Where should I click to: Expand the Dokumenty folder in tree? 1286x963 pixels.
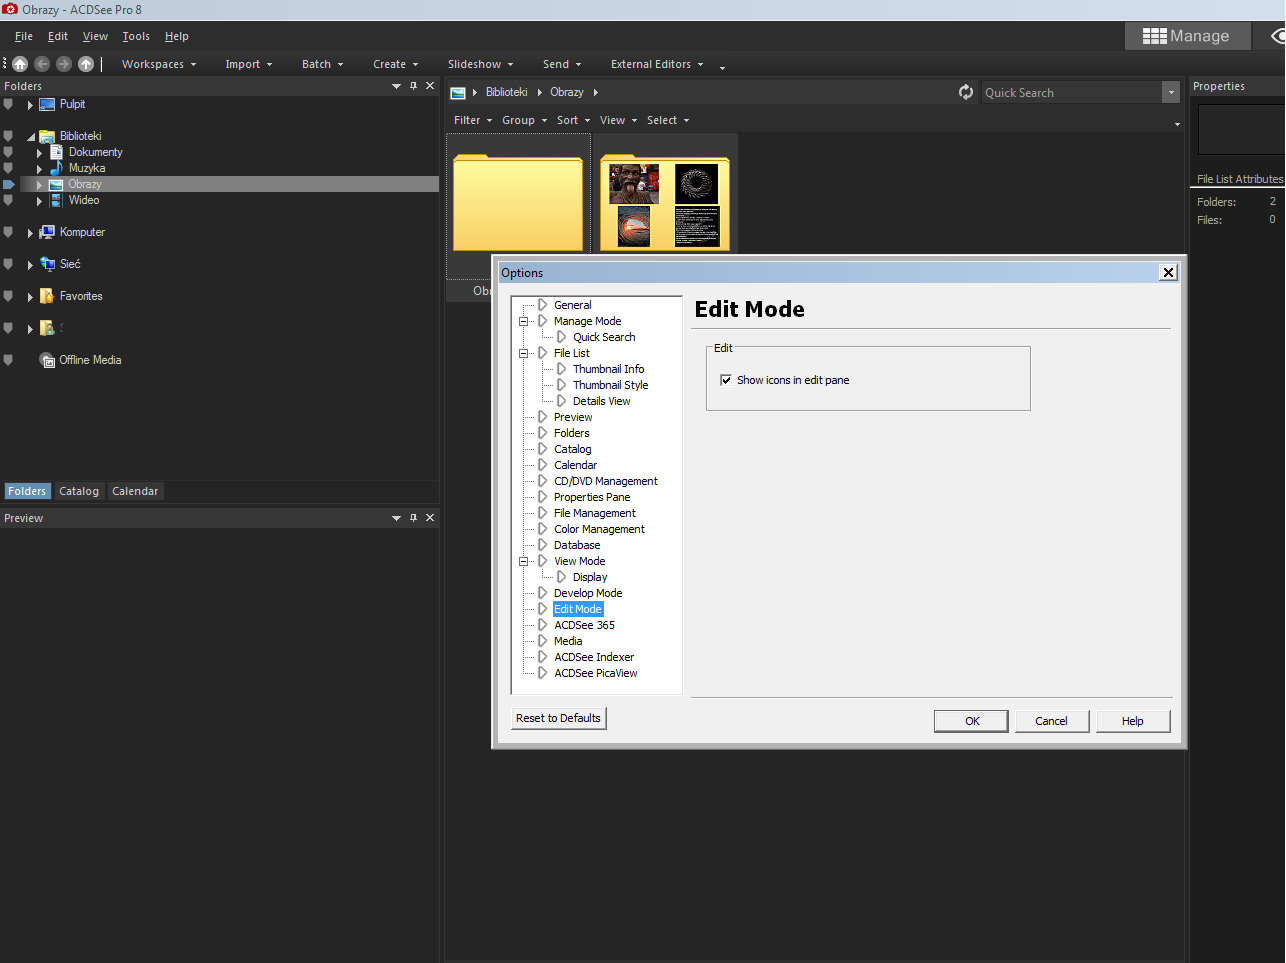click(40, 153)
